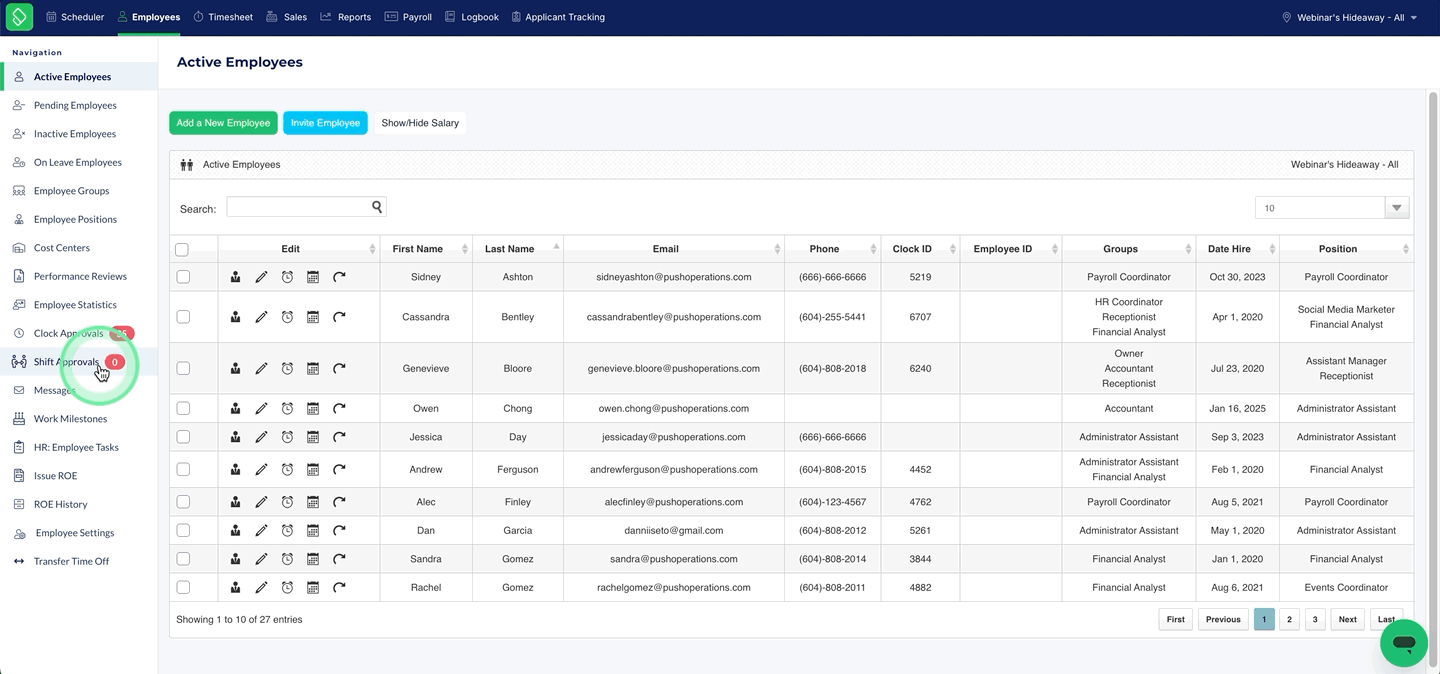This screenshot has height=674, width=1440.
Task: Click the sidneyashton@pushoperations.com email cell
Action: pyautogui.click(x=674, y=277)
